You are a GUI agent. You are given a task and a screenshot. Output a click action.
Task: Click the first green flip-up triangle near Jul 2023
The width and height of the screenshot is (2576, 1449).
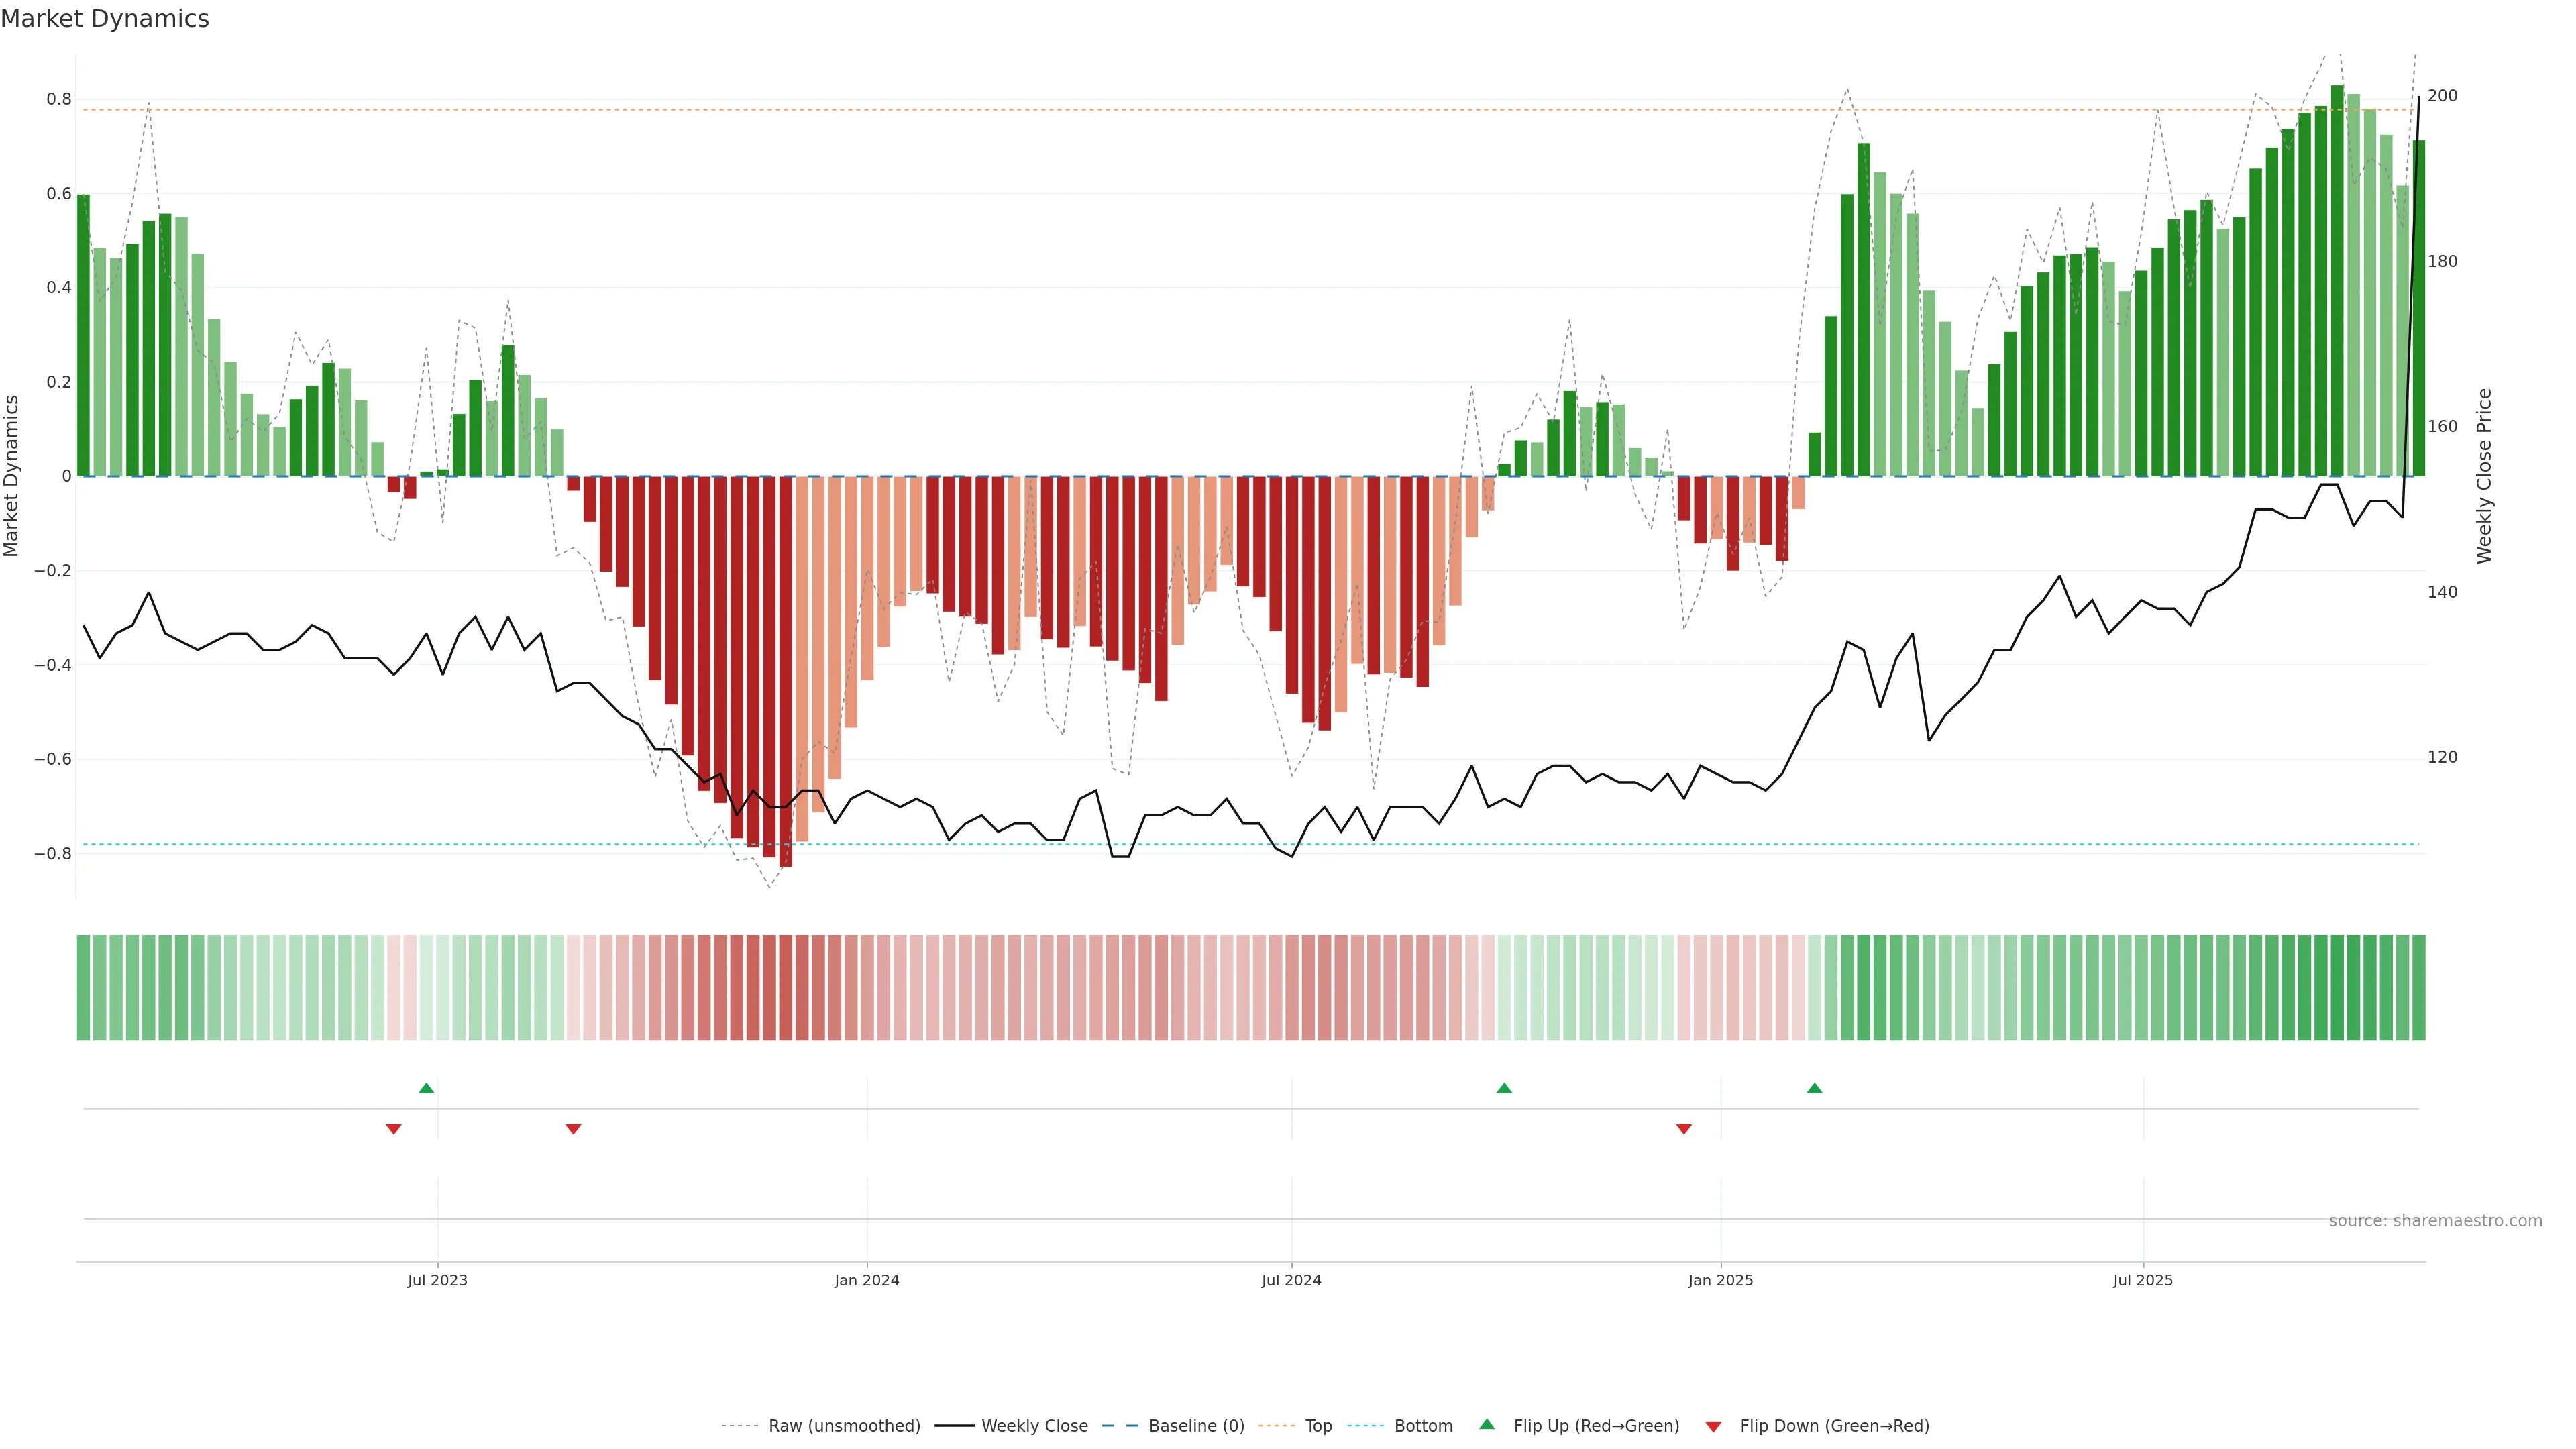pos(426,1088)
